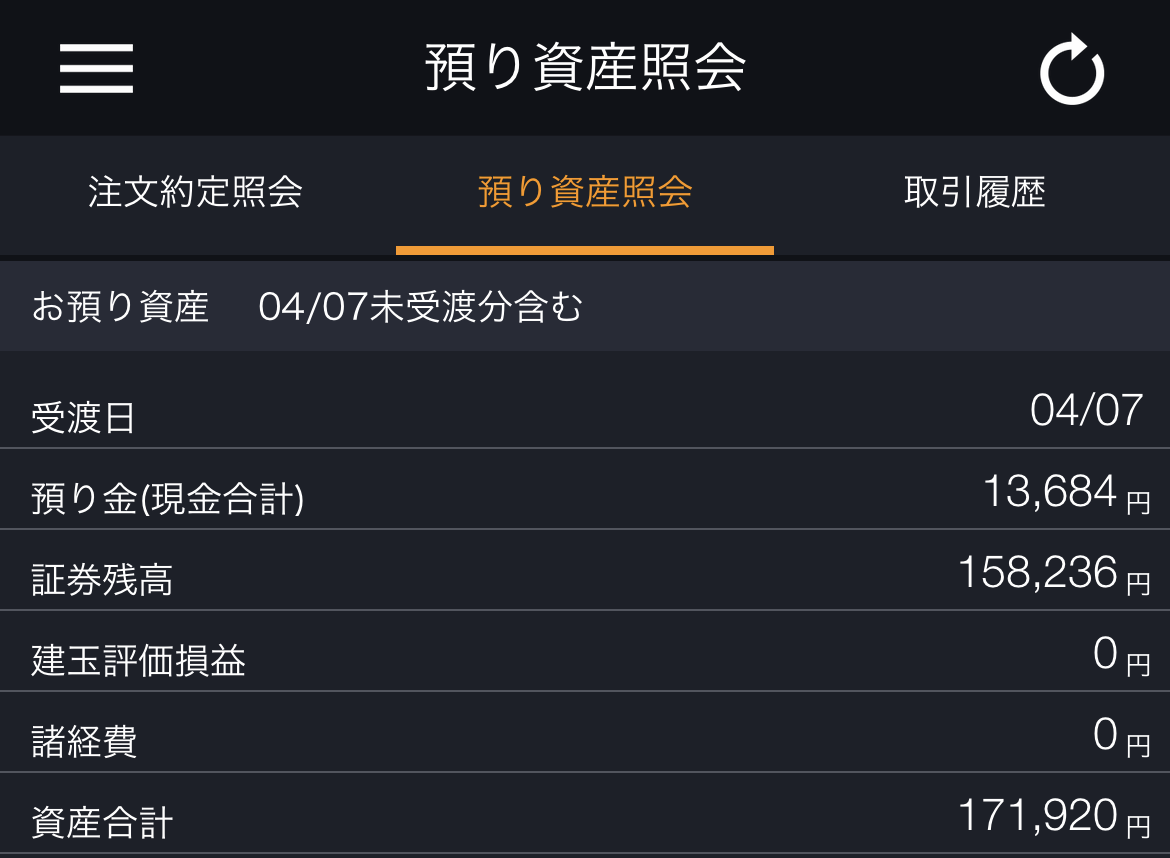
Task: Select the 受渡日 row
Action: point(585,409)
